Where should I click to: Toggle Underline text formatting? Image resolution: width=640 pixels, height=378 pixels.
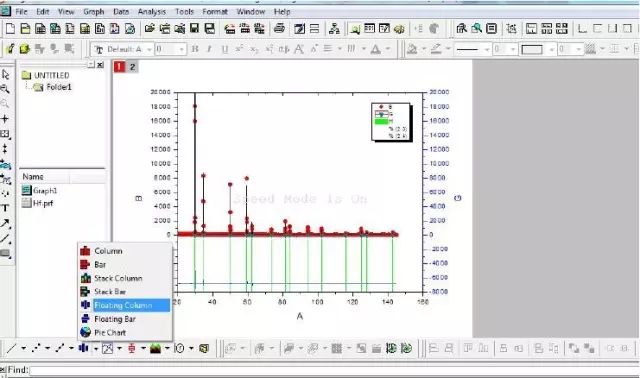tap(224, 49)
